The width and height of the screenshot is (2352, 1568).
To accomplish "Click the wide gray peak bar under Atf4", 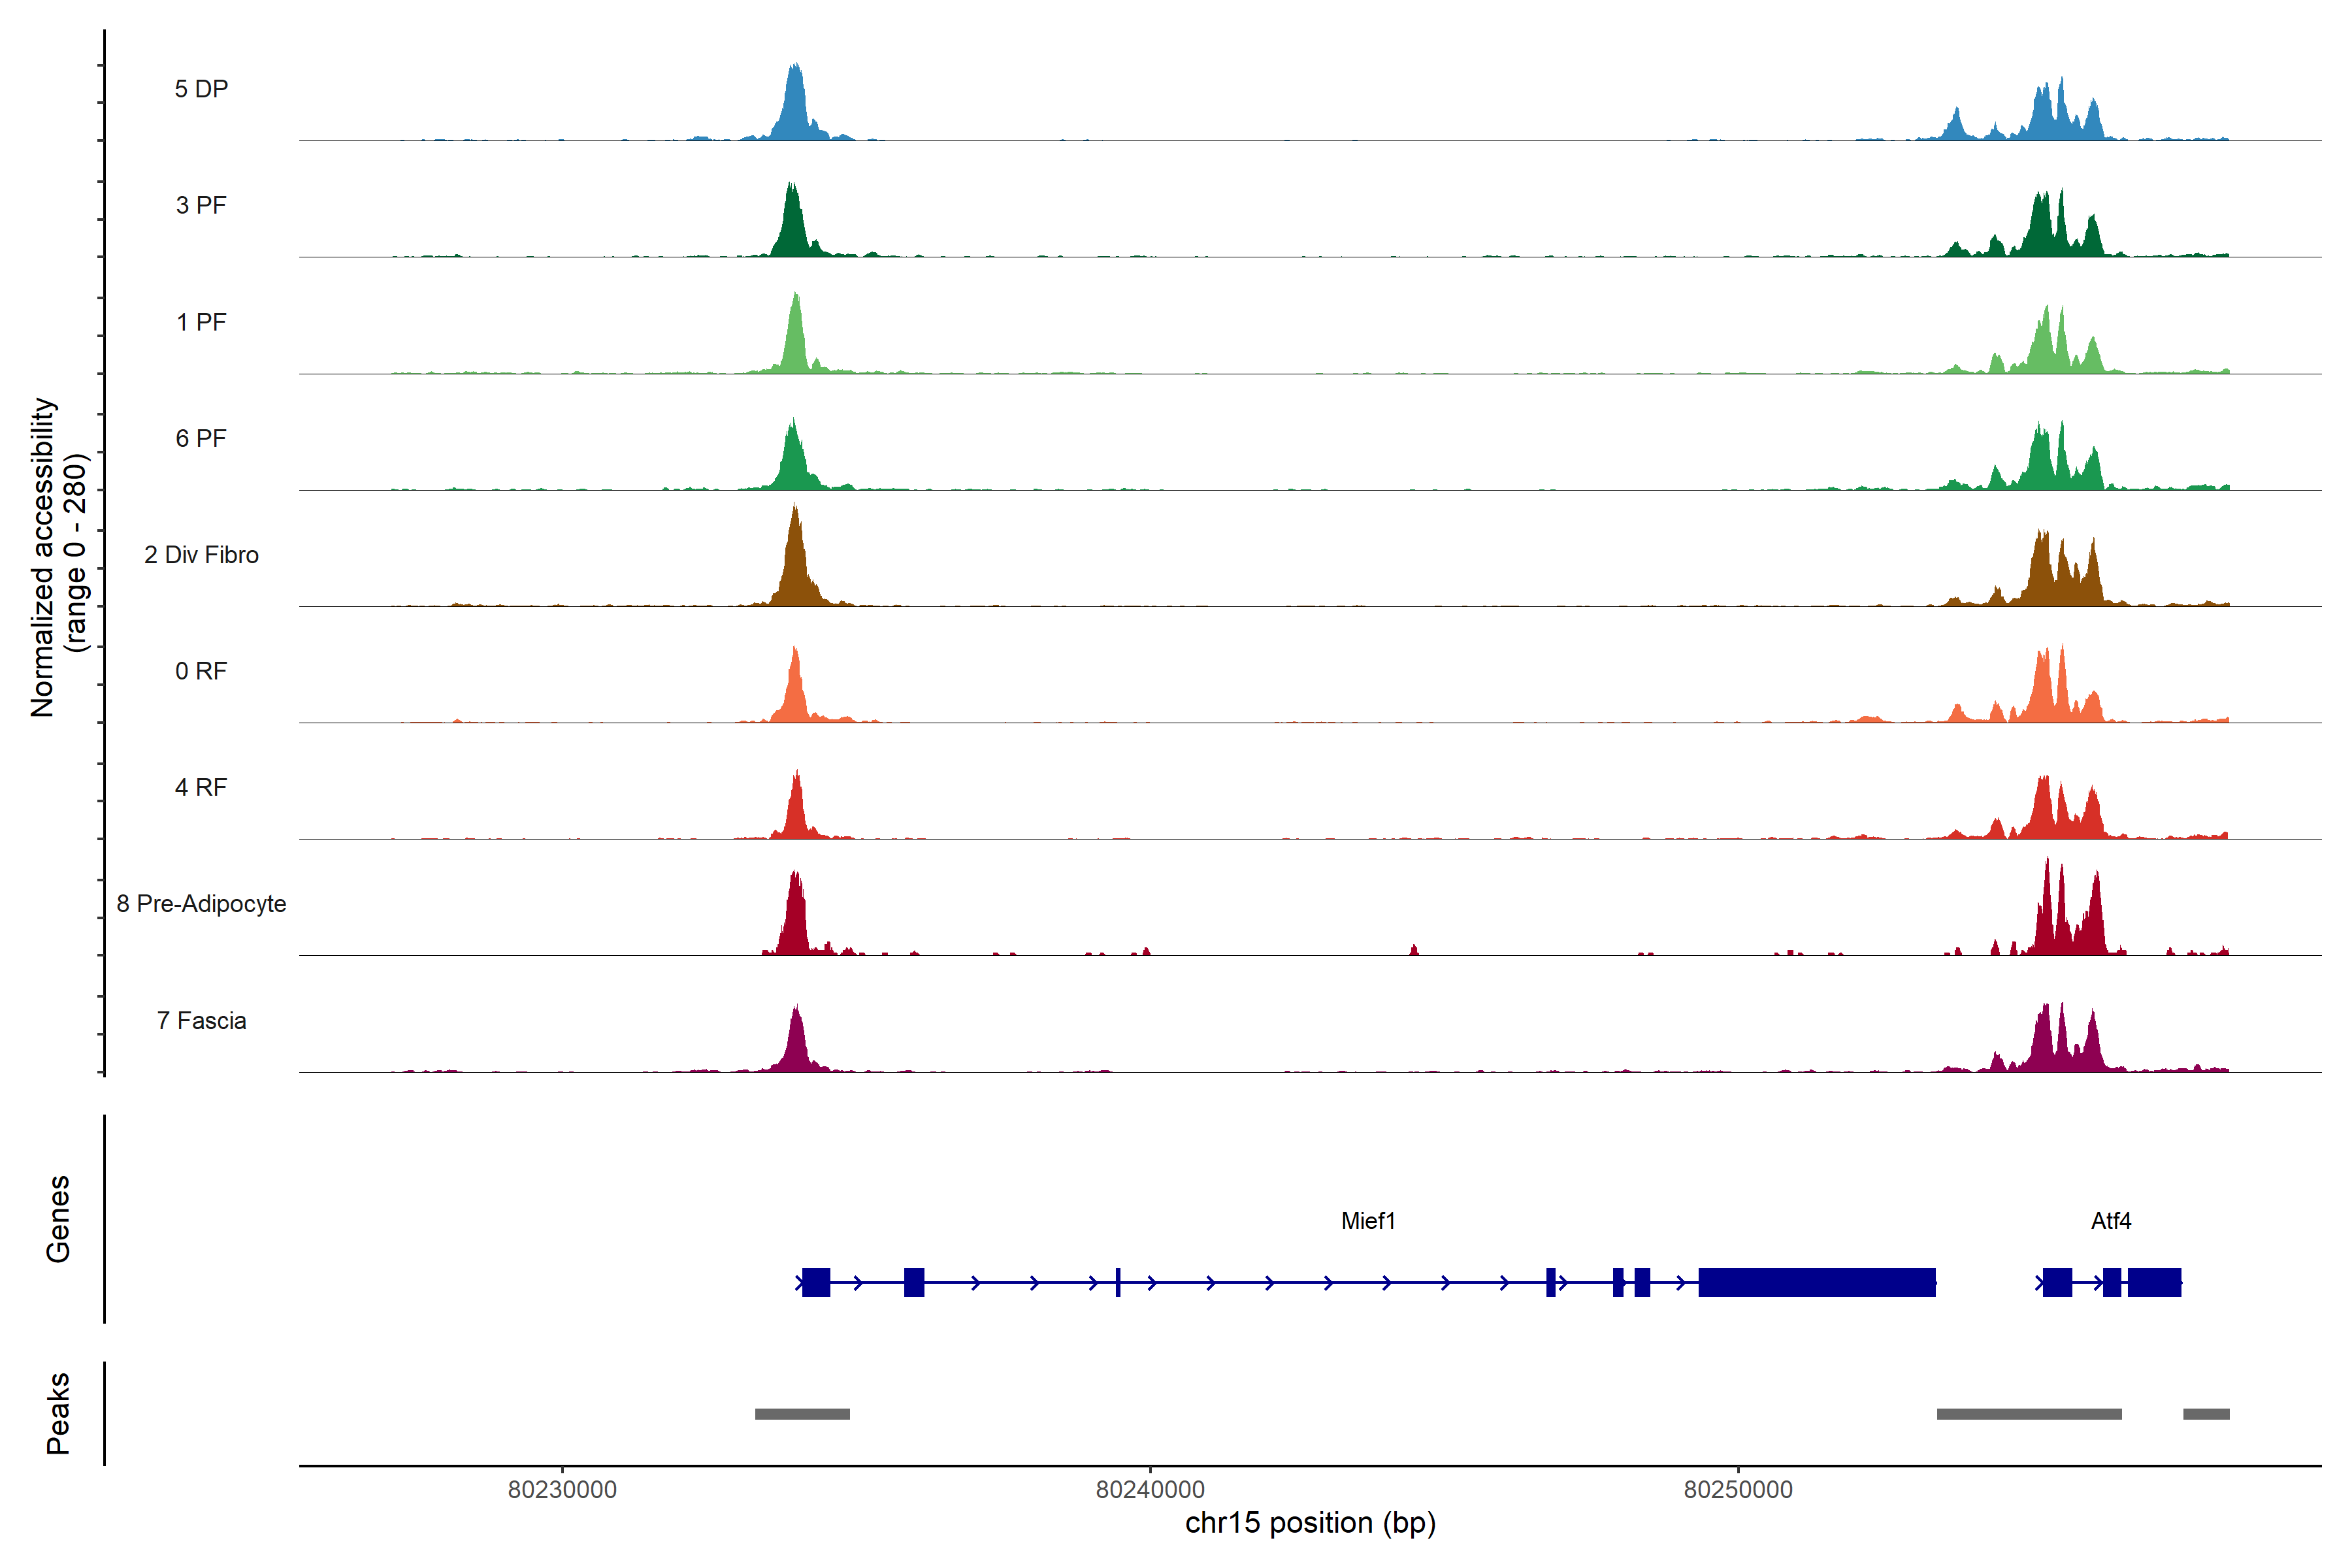I will pyautogui.click(x=2029, y=1414).
